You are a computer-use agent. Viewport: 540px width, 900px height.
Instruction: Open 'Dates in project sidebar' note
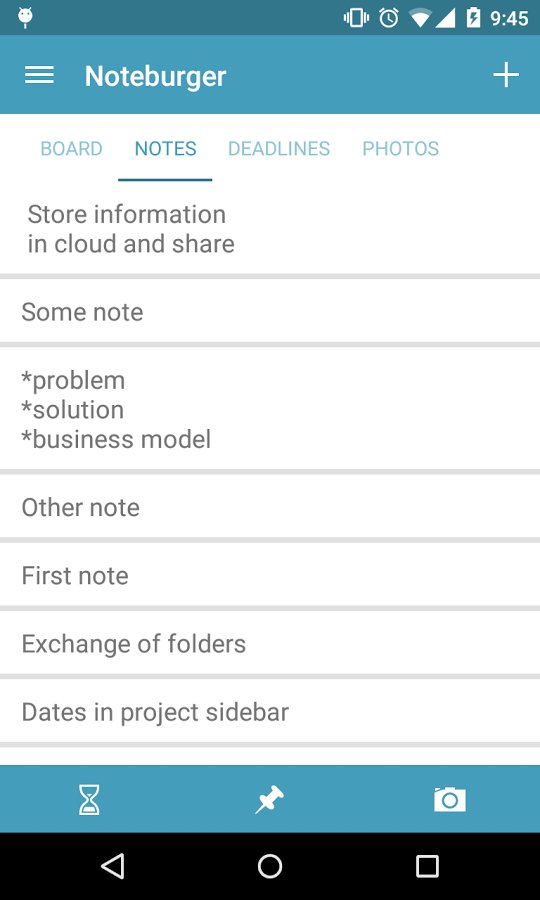270,712
